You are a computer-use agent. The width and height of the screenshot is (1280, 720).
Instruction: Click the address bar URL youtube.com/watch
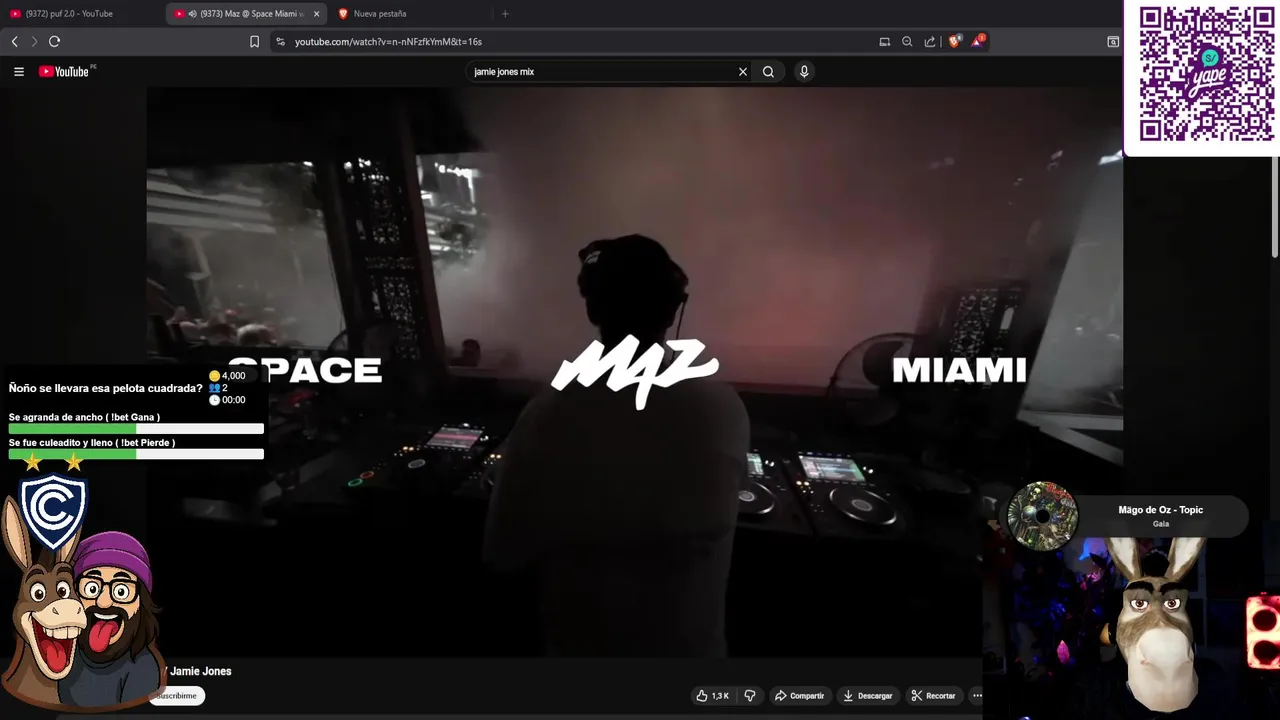click(388, 41)
